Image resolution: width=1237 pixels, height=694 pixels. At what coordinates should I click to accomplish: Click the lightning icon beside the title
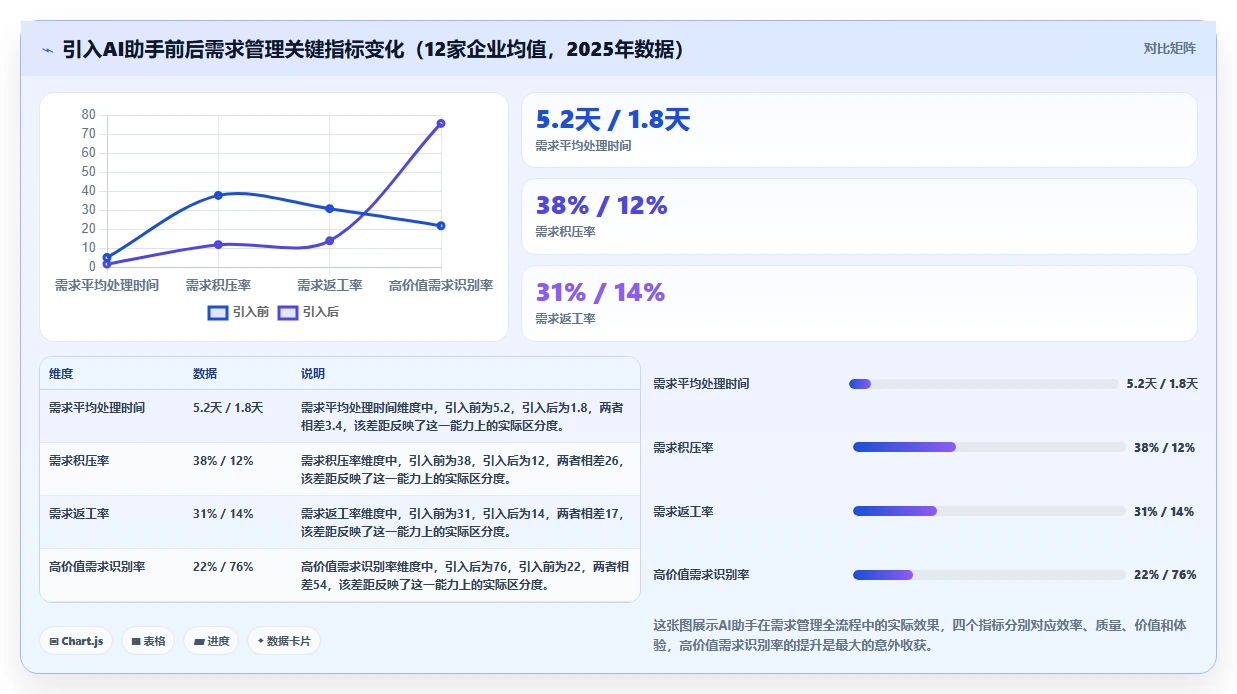coord(47,50)
